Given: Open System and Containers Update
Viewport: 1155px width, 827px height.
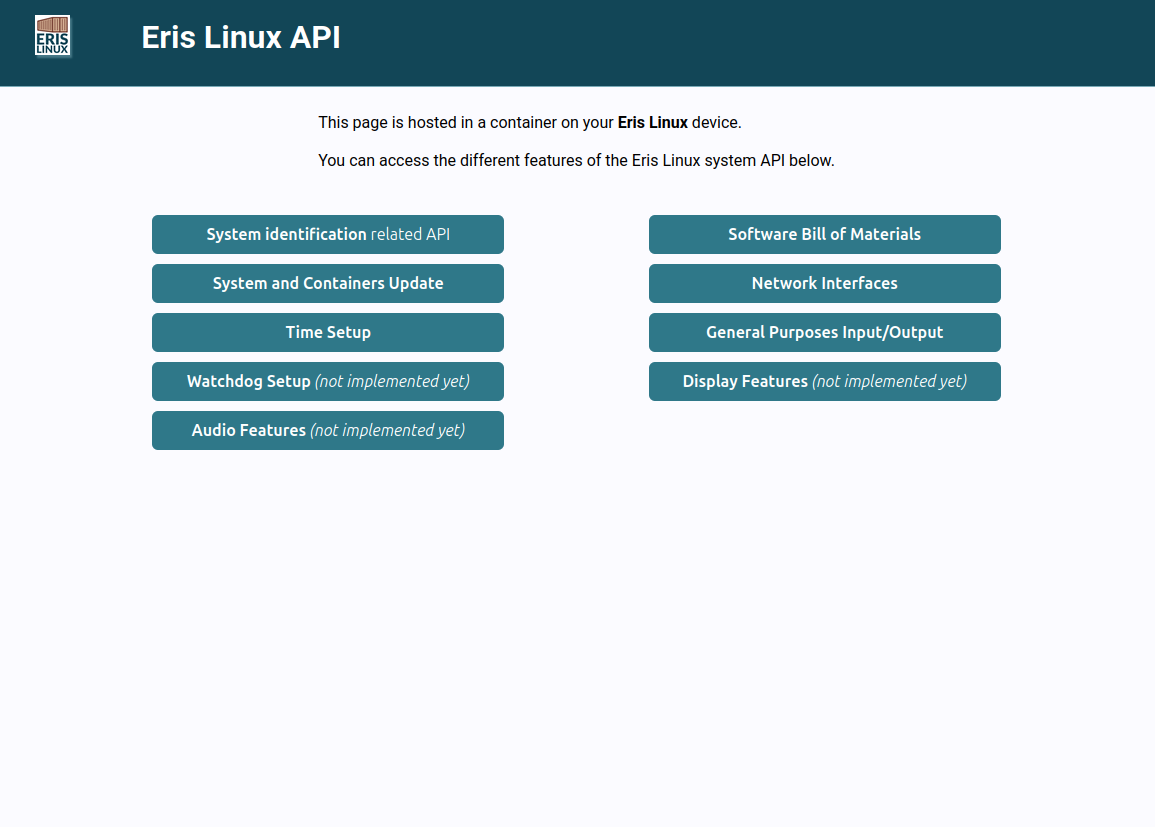Looking at the screenshot, I should 328,284.
